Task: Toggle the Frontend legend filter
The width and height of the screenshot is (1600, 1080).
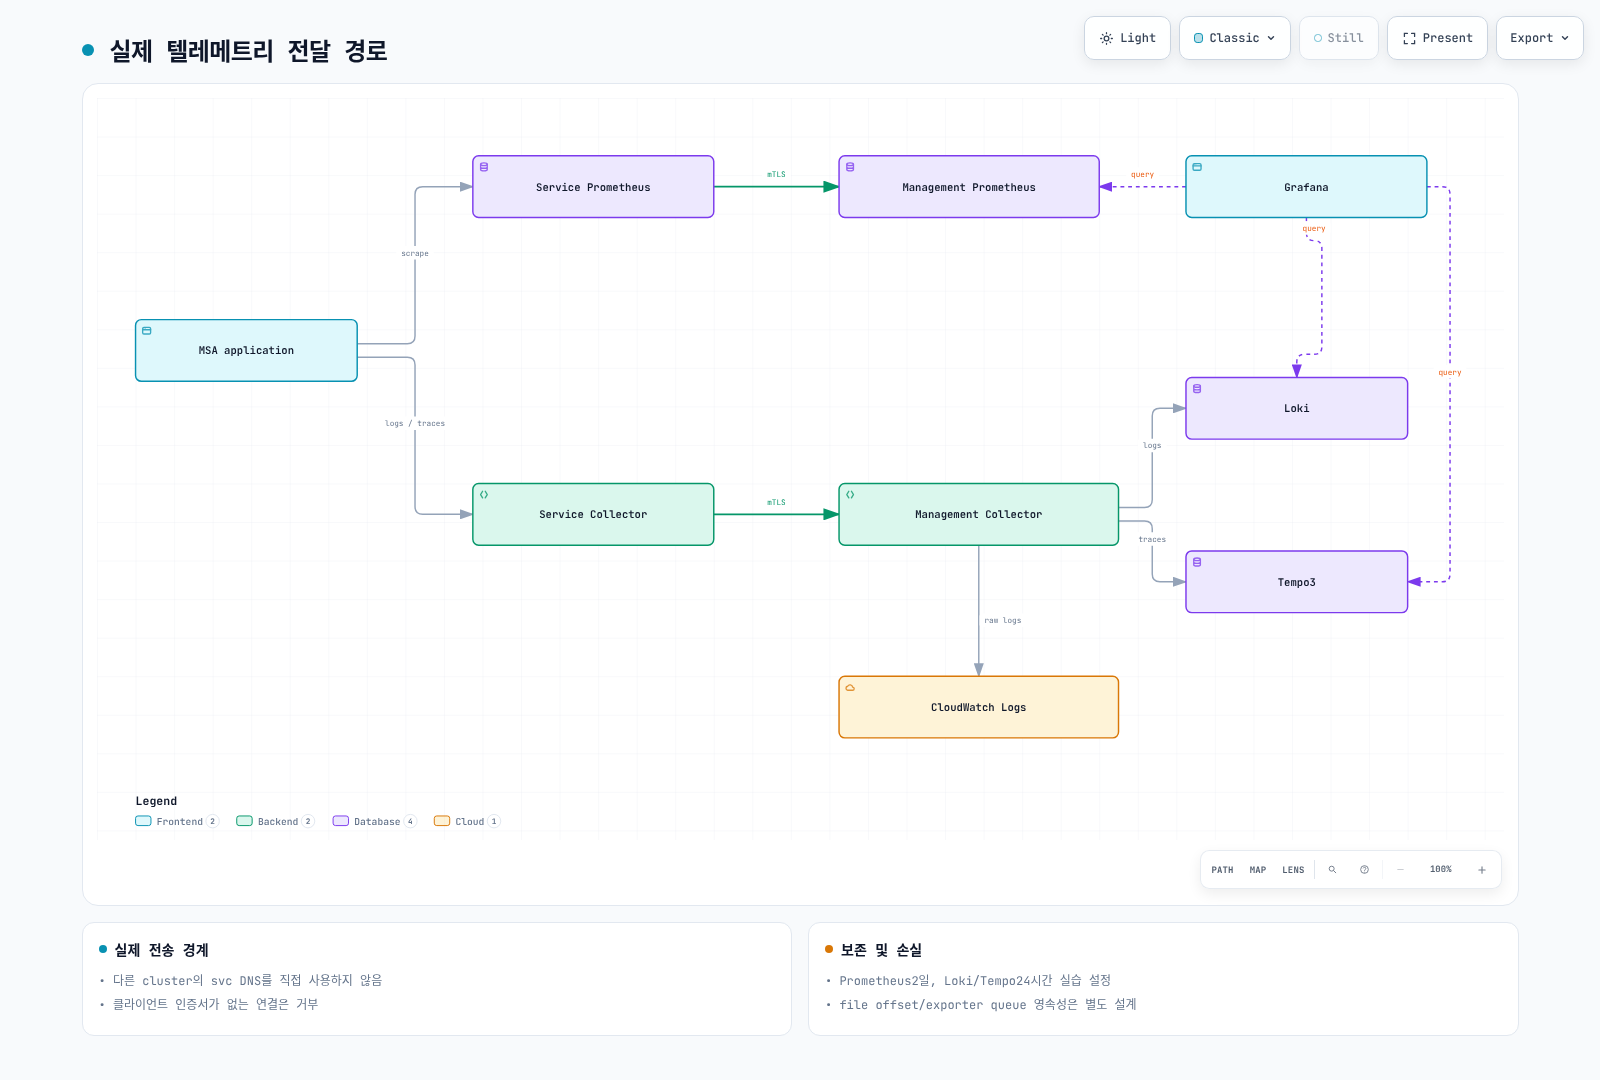Action: pos(176,822)
